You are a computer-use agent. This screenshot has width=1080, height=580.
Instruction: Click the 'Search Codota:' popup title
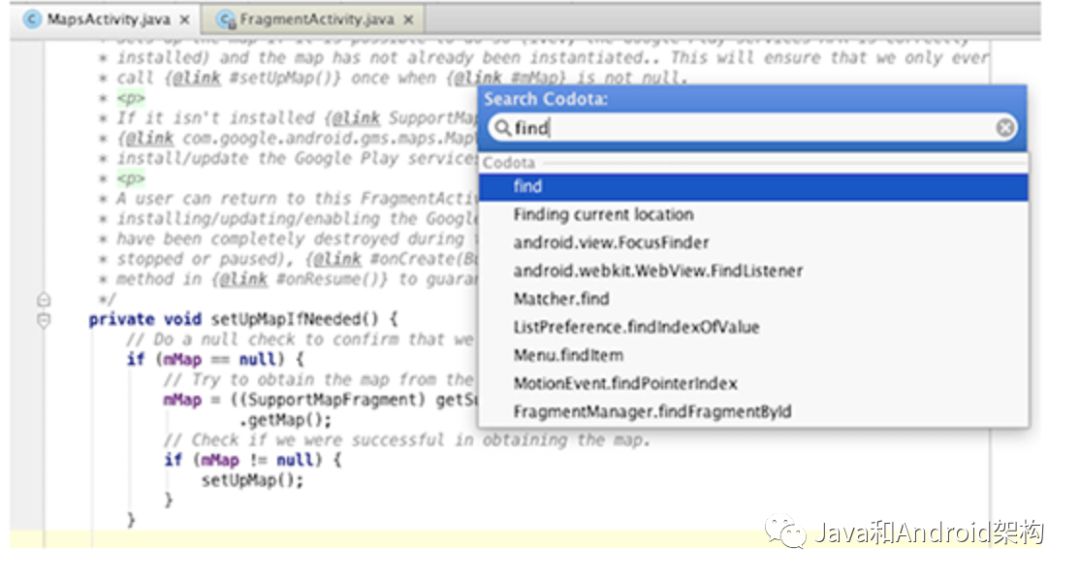click(x=546, y=99)
